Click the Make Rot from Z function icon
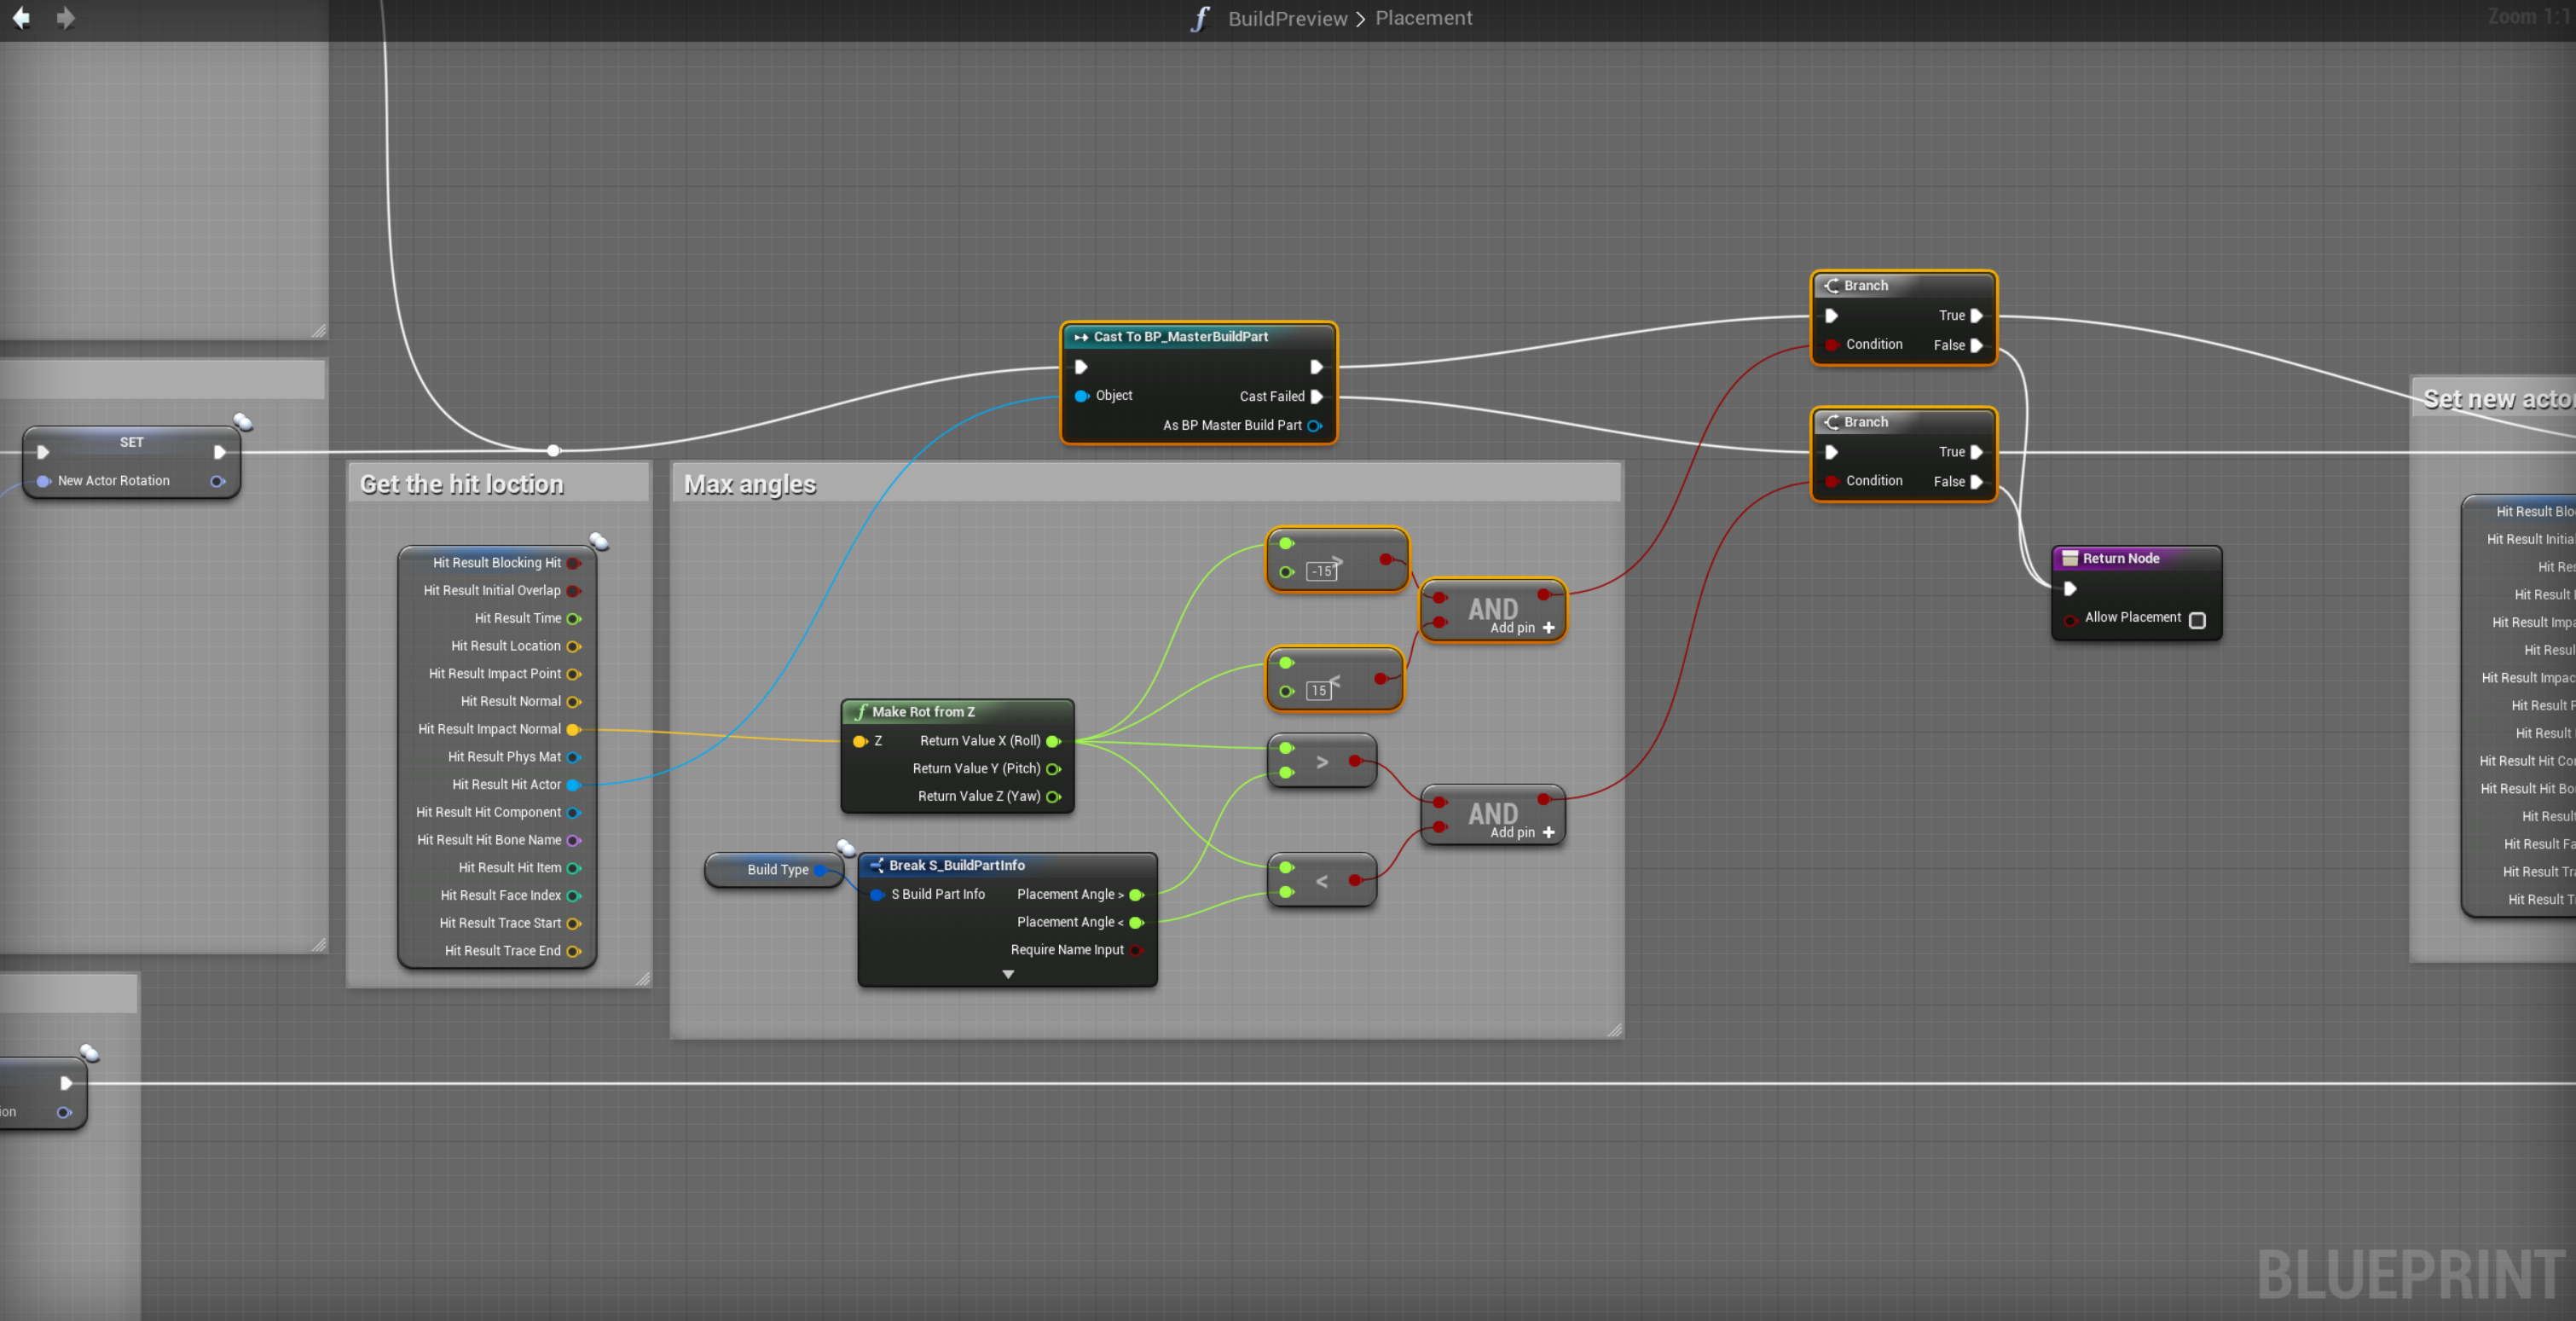The image size is (2576, 1321). (x=860, y=711)
